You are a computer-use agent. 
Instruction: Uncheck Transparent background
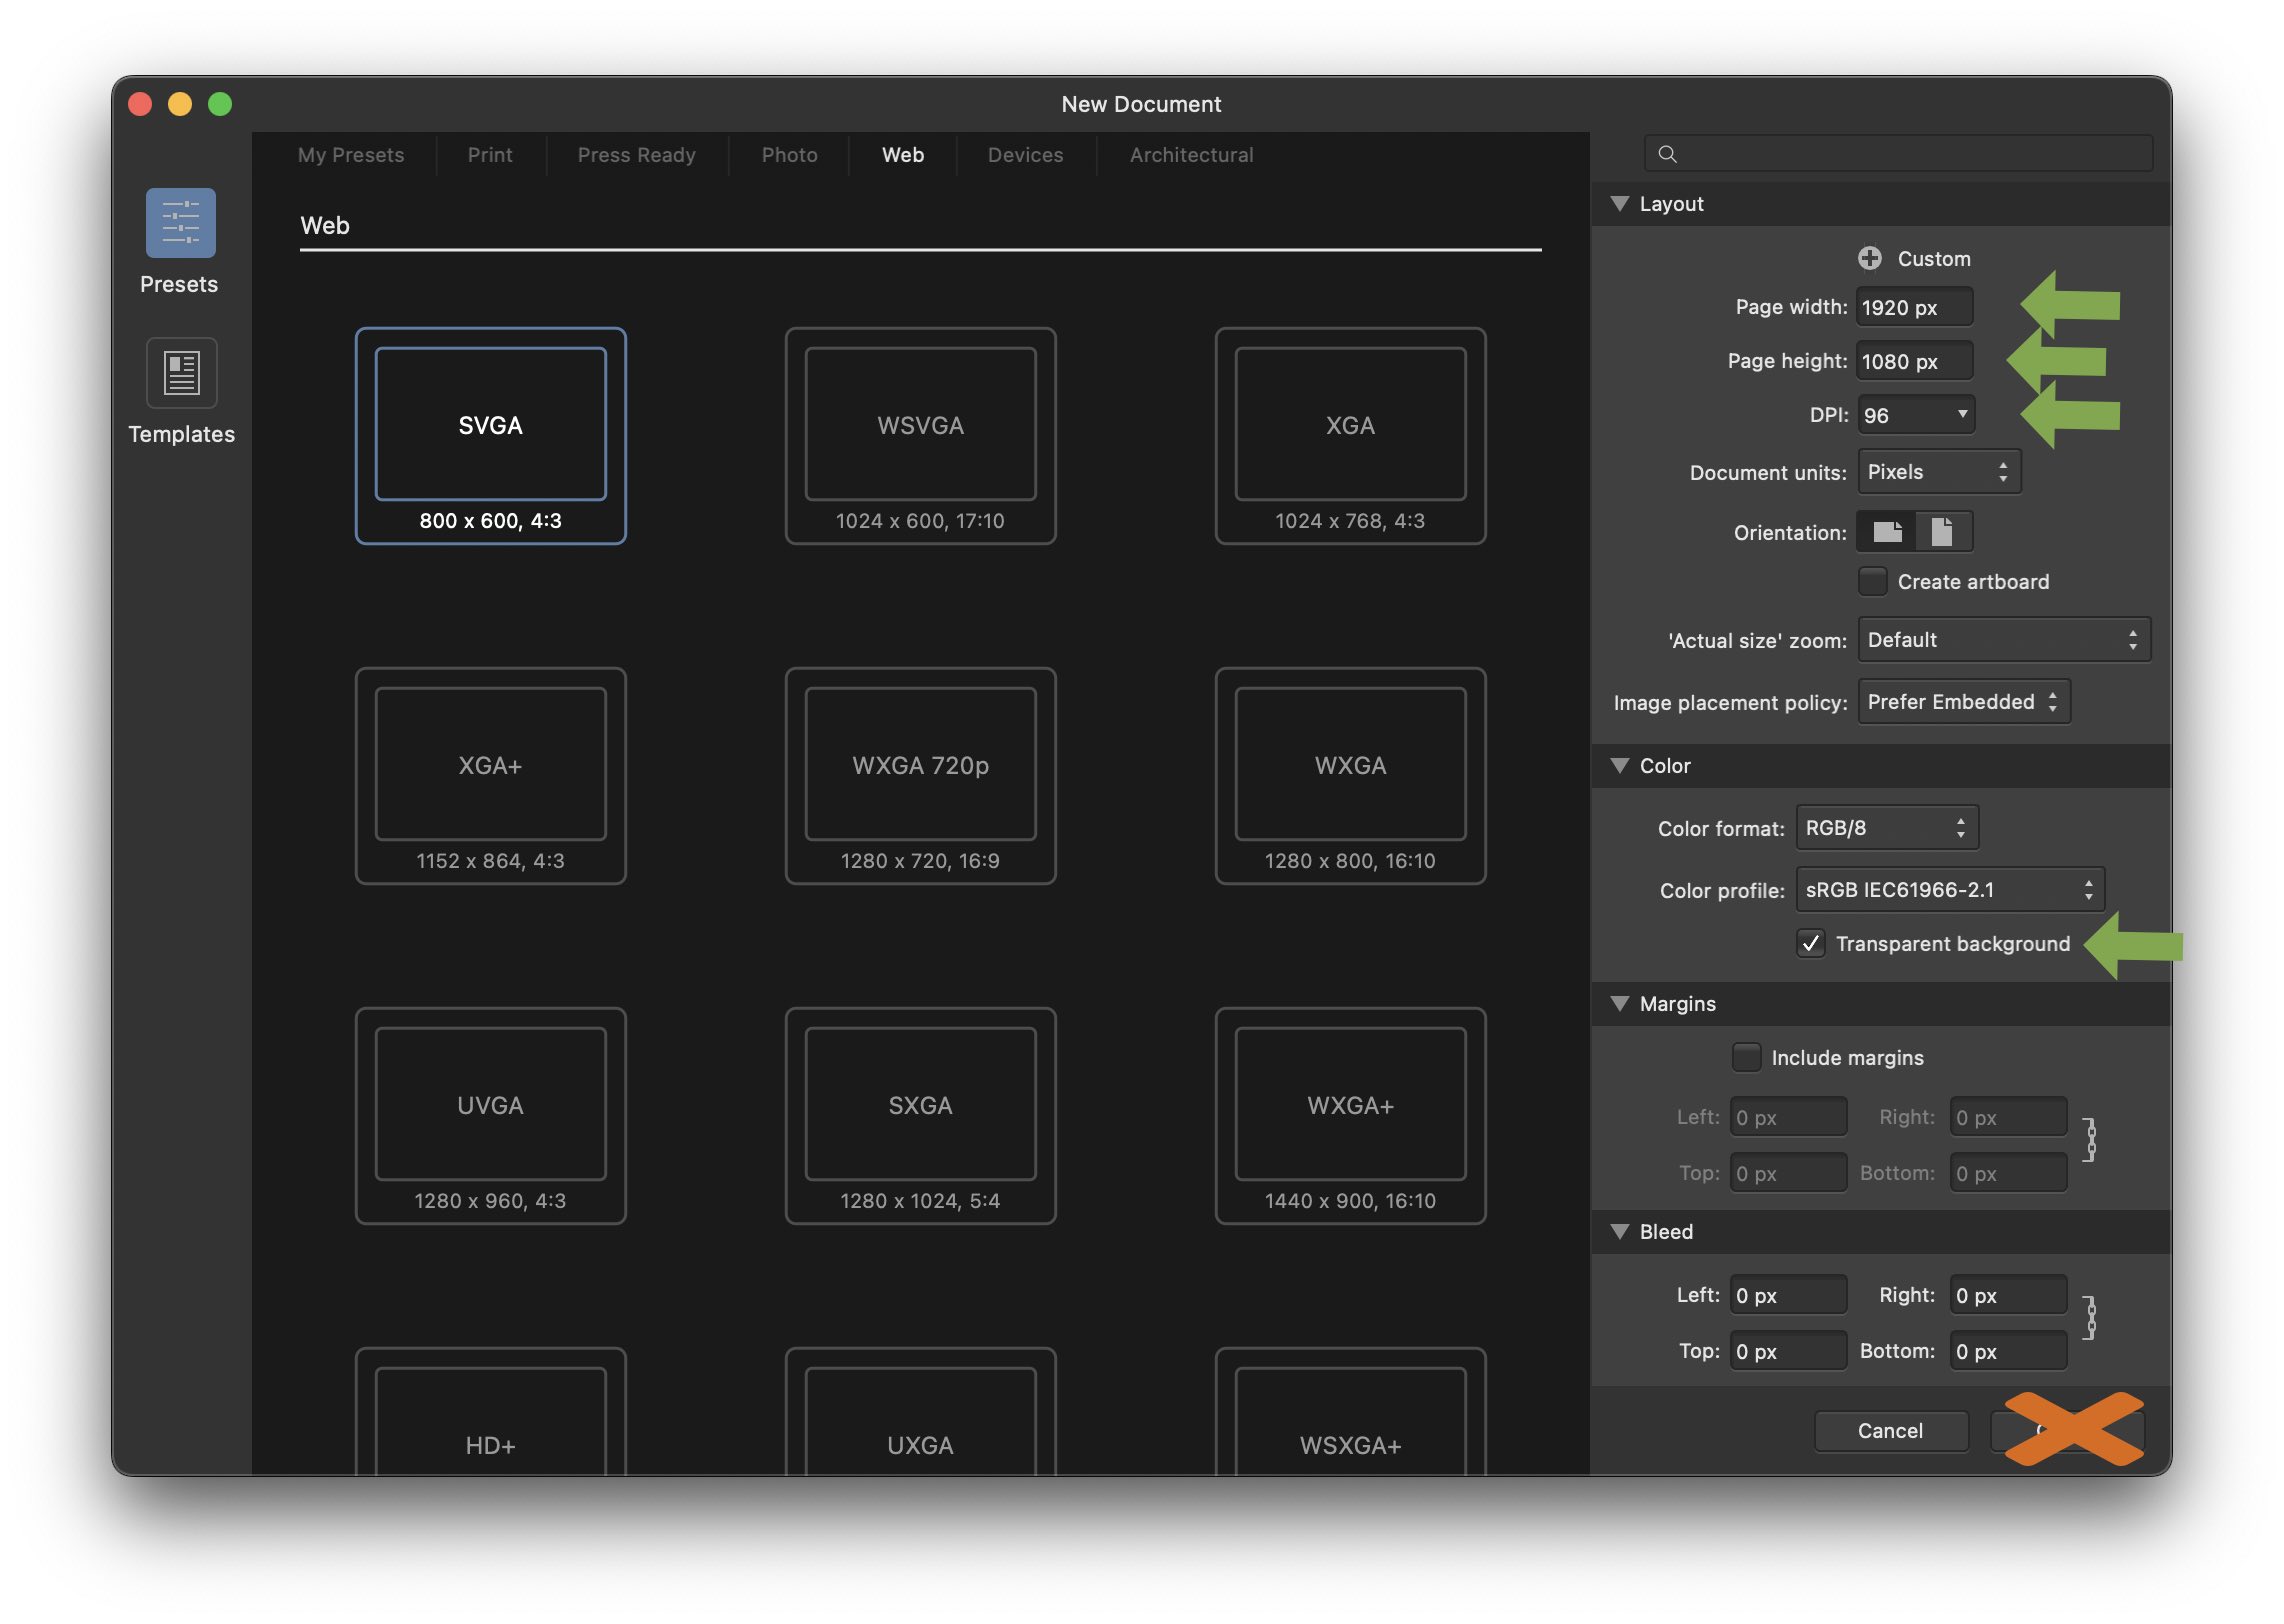click(x=1810, y=943)
